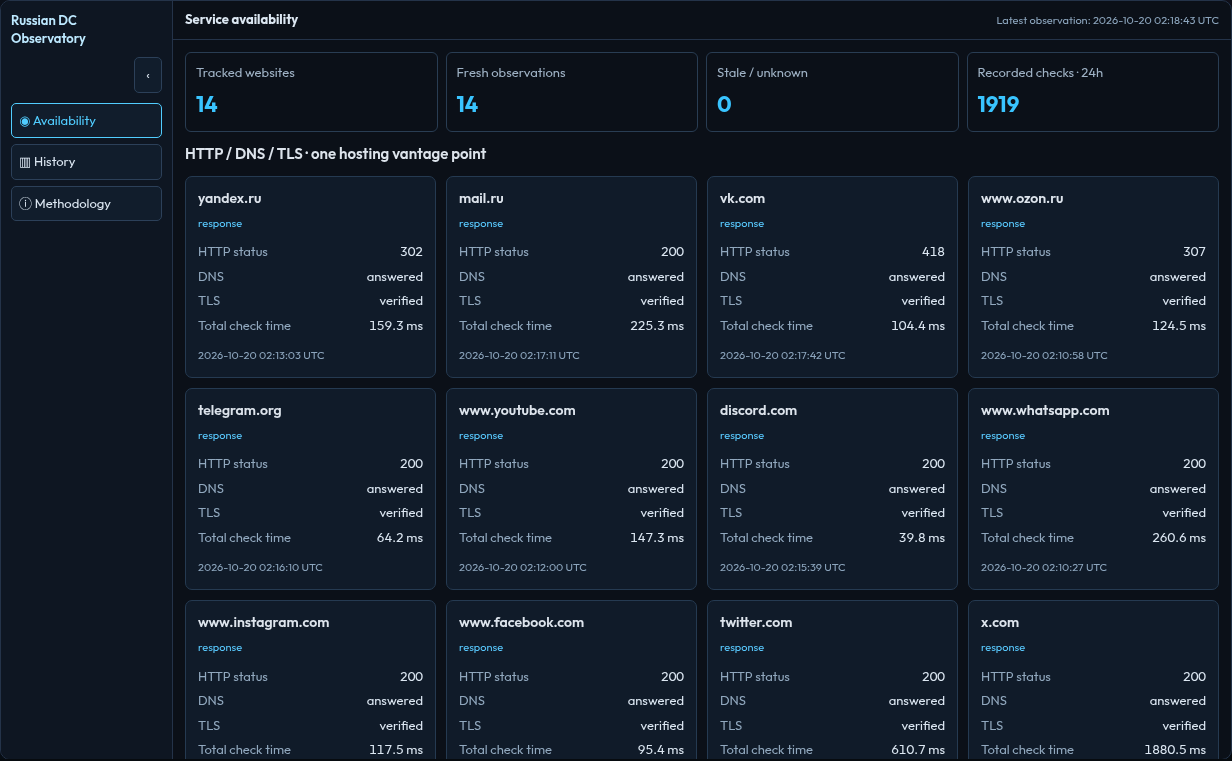Click the Latest observation timestamp
1232x761 pixels.
click(x=1107, y=20)
